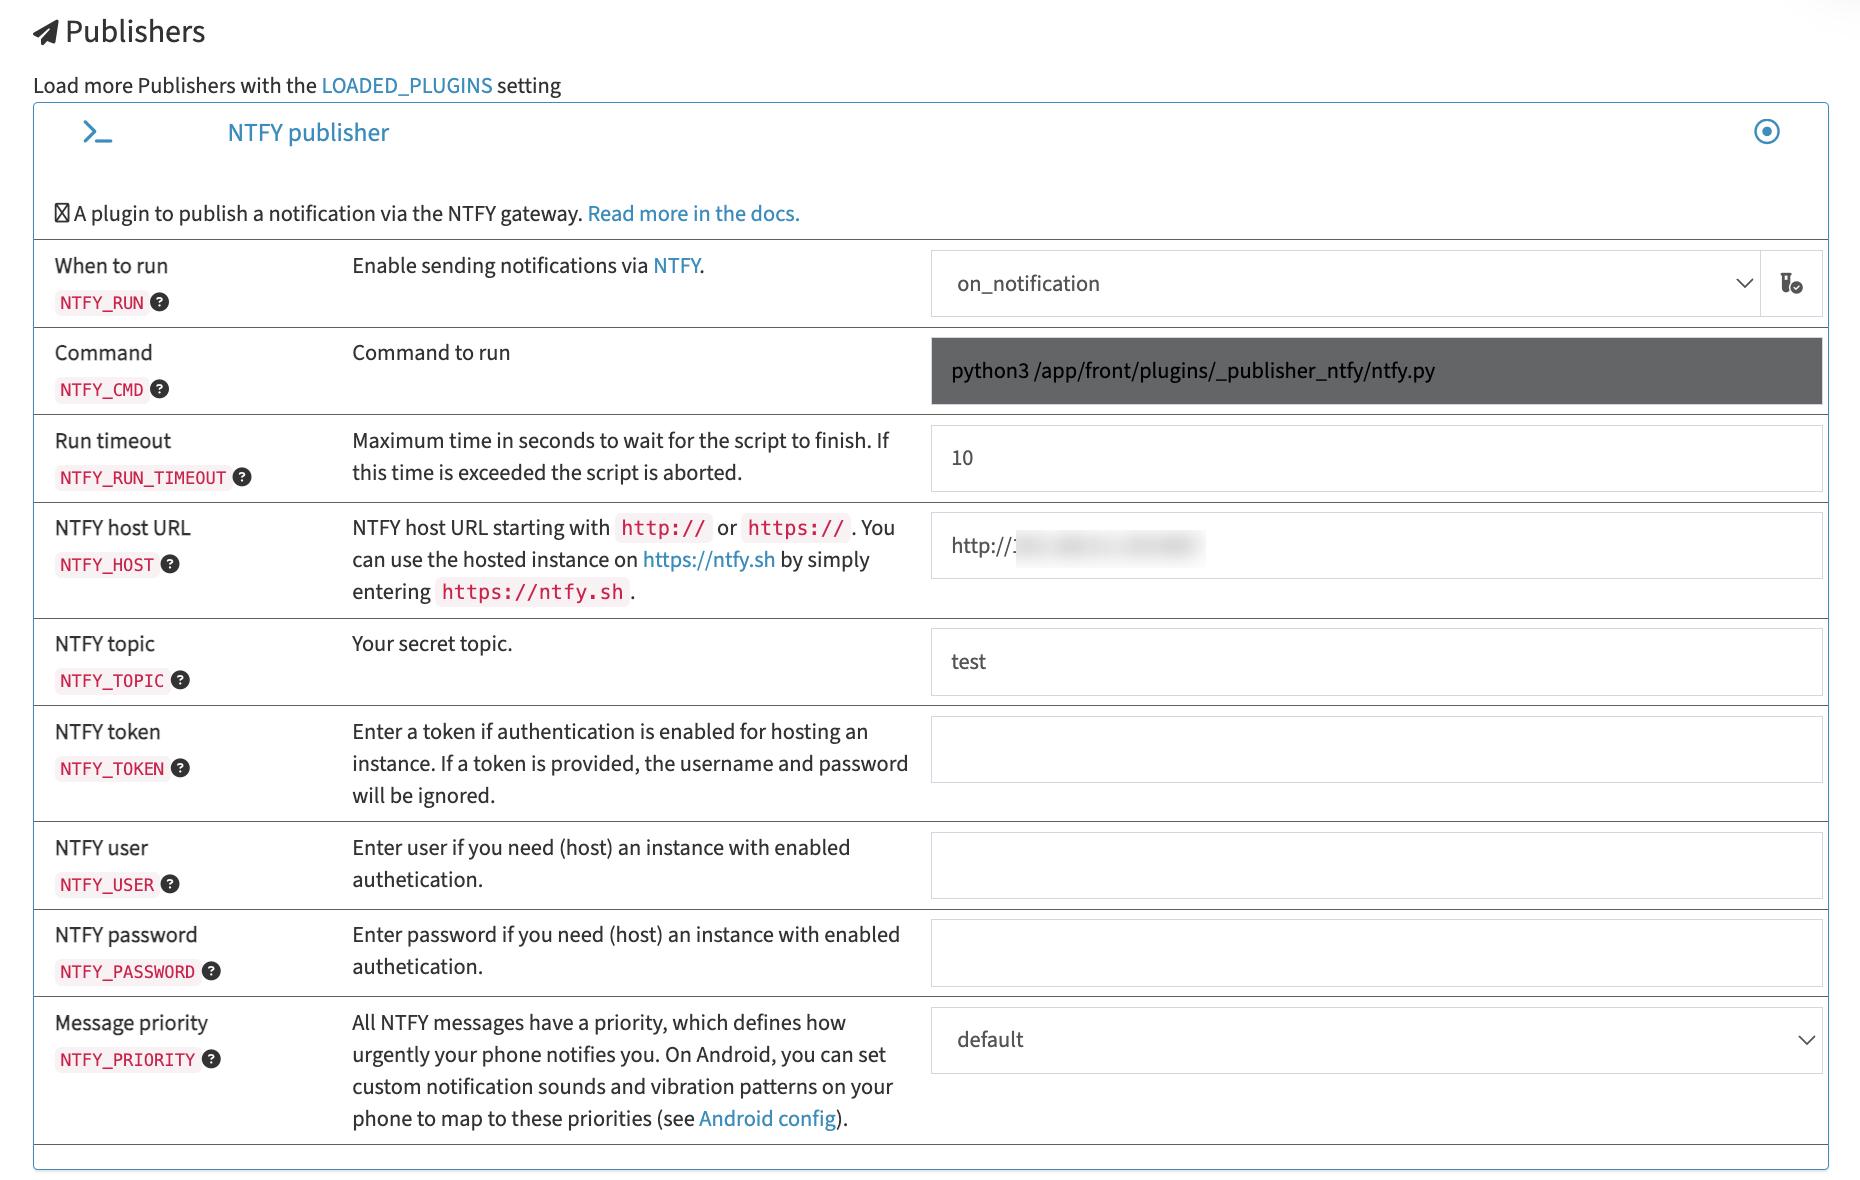Click the https://ntfy.sh red code snippet
1860x1180 pixels.
pos(533,592)
